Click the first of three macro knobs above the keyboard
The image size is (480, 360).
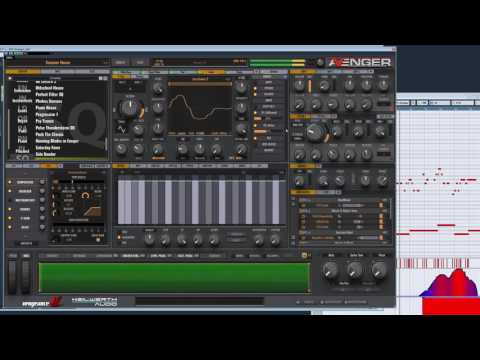330,270
